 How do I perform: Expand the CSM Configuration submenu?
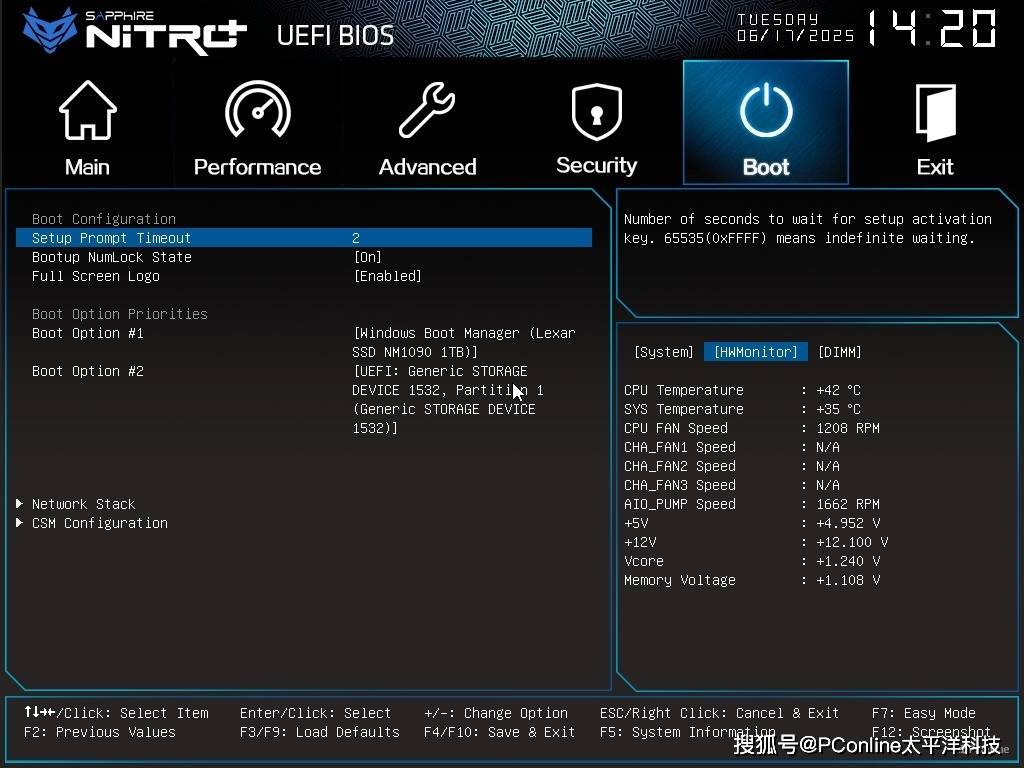[99, 523]
